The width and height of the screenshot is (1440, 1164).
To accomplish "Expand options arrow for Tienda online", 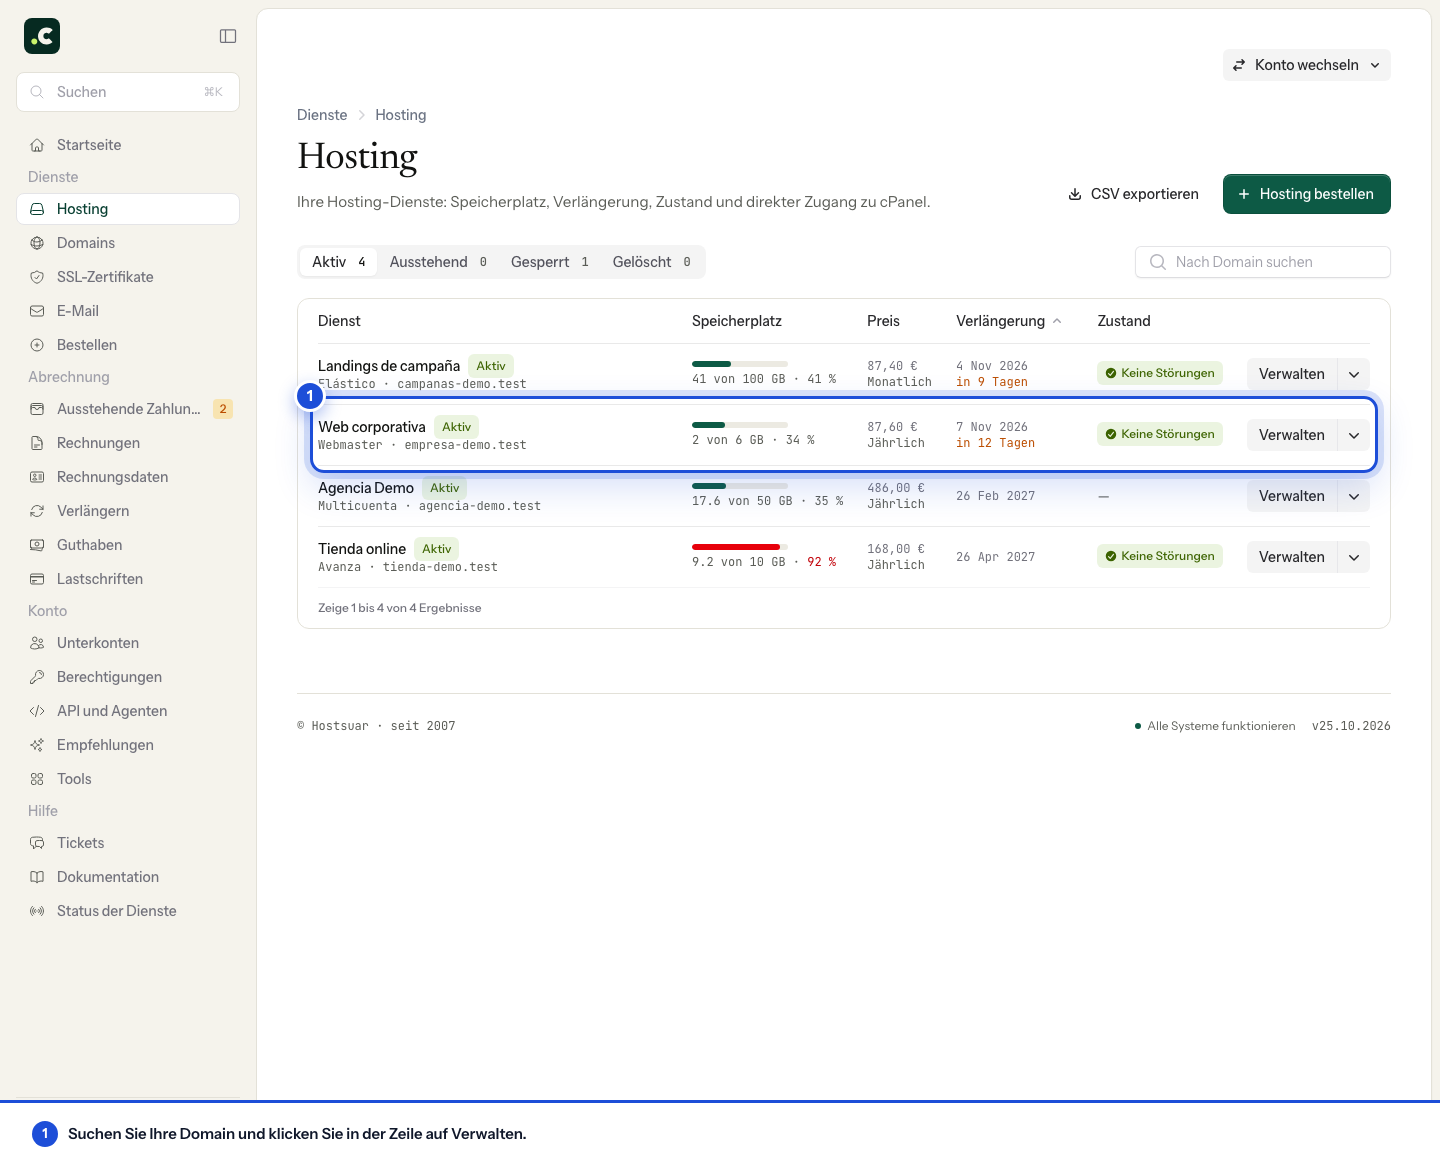I will coord(1354,557).
